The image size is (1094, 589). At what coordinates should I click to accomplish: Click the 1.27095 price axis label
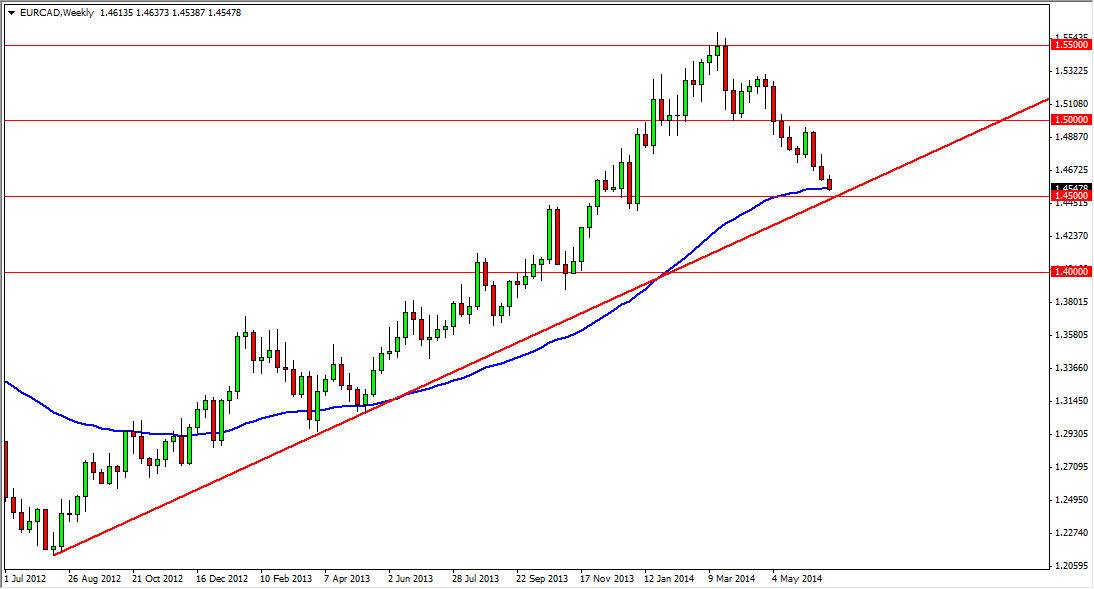1072,467
